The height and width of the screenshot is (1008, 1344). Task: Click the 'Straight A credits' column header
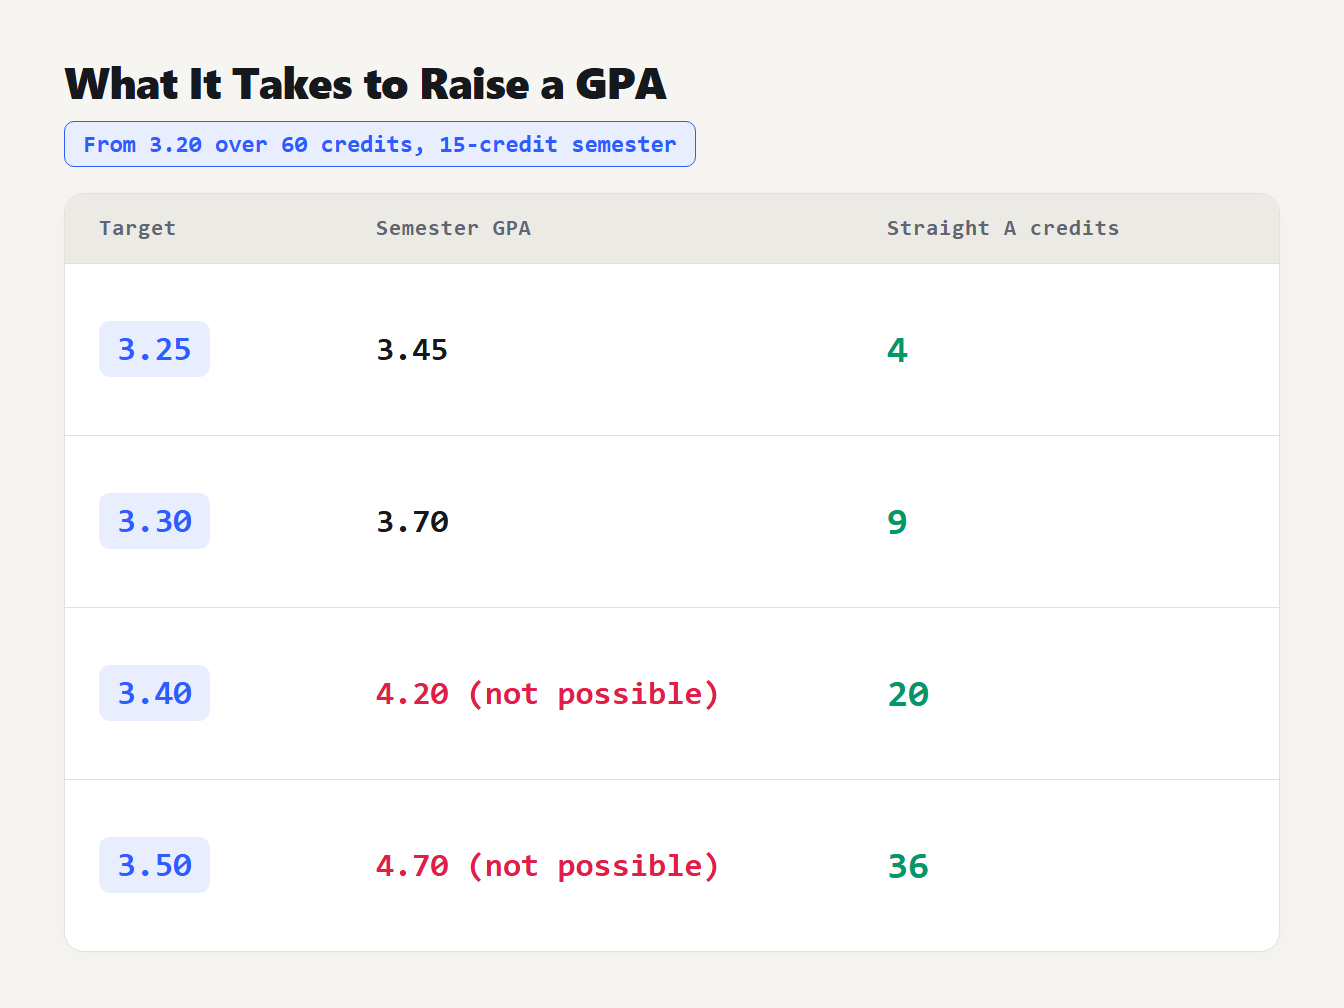(x=1003, y=228)
